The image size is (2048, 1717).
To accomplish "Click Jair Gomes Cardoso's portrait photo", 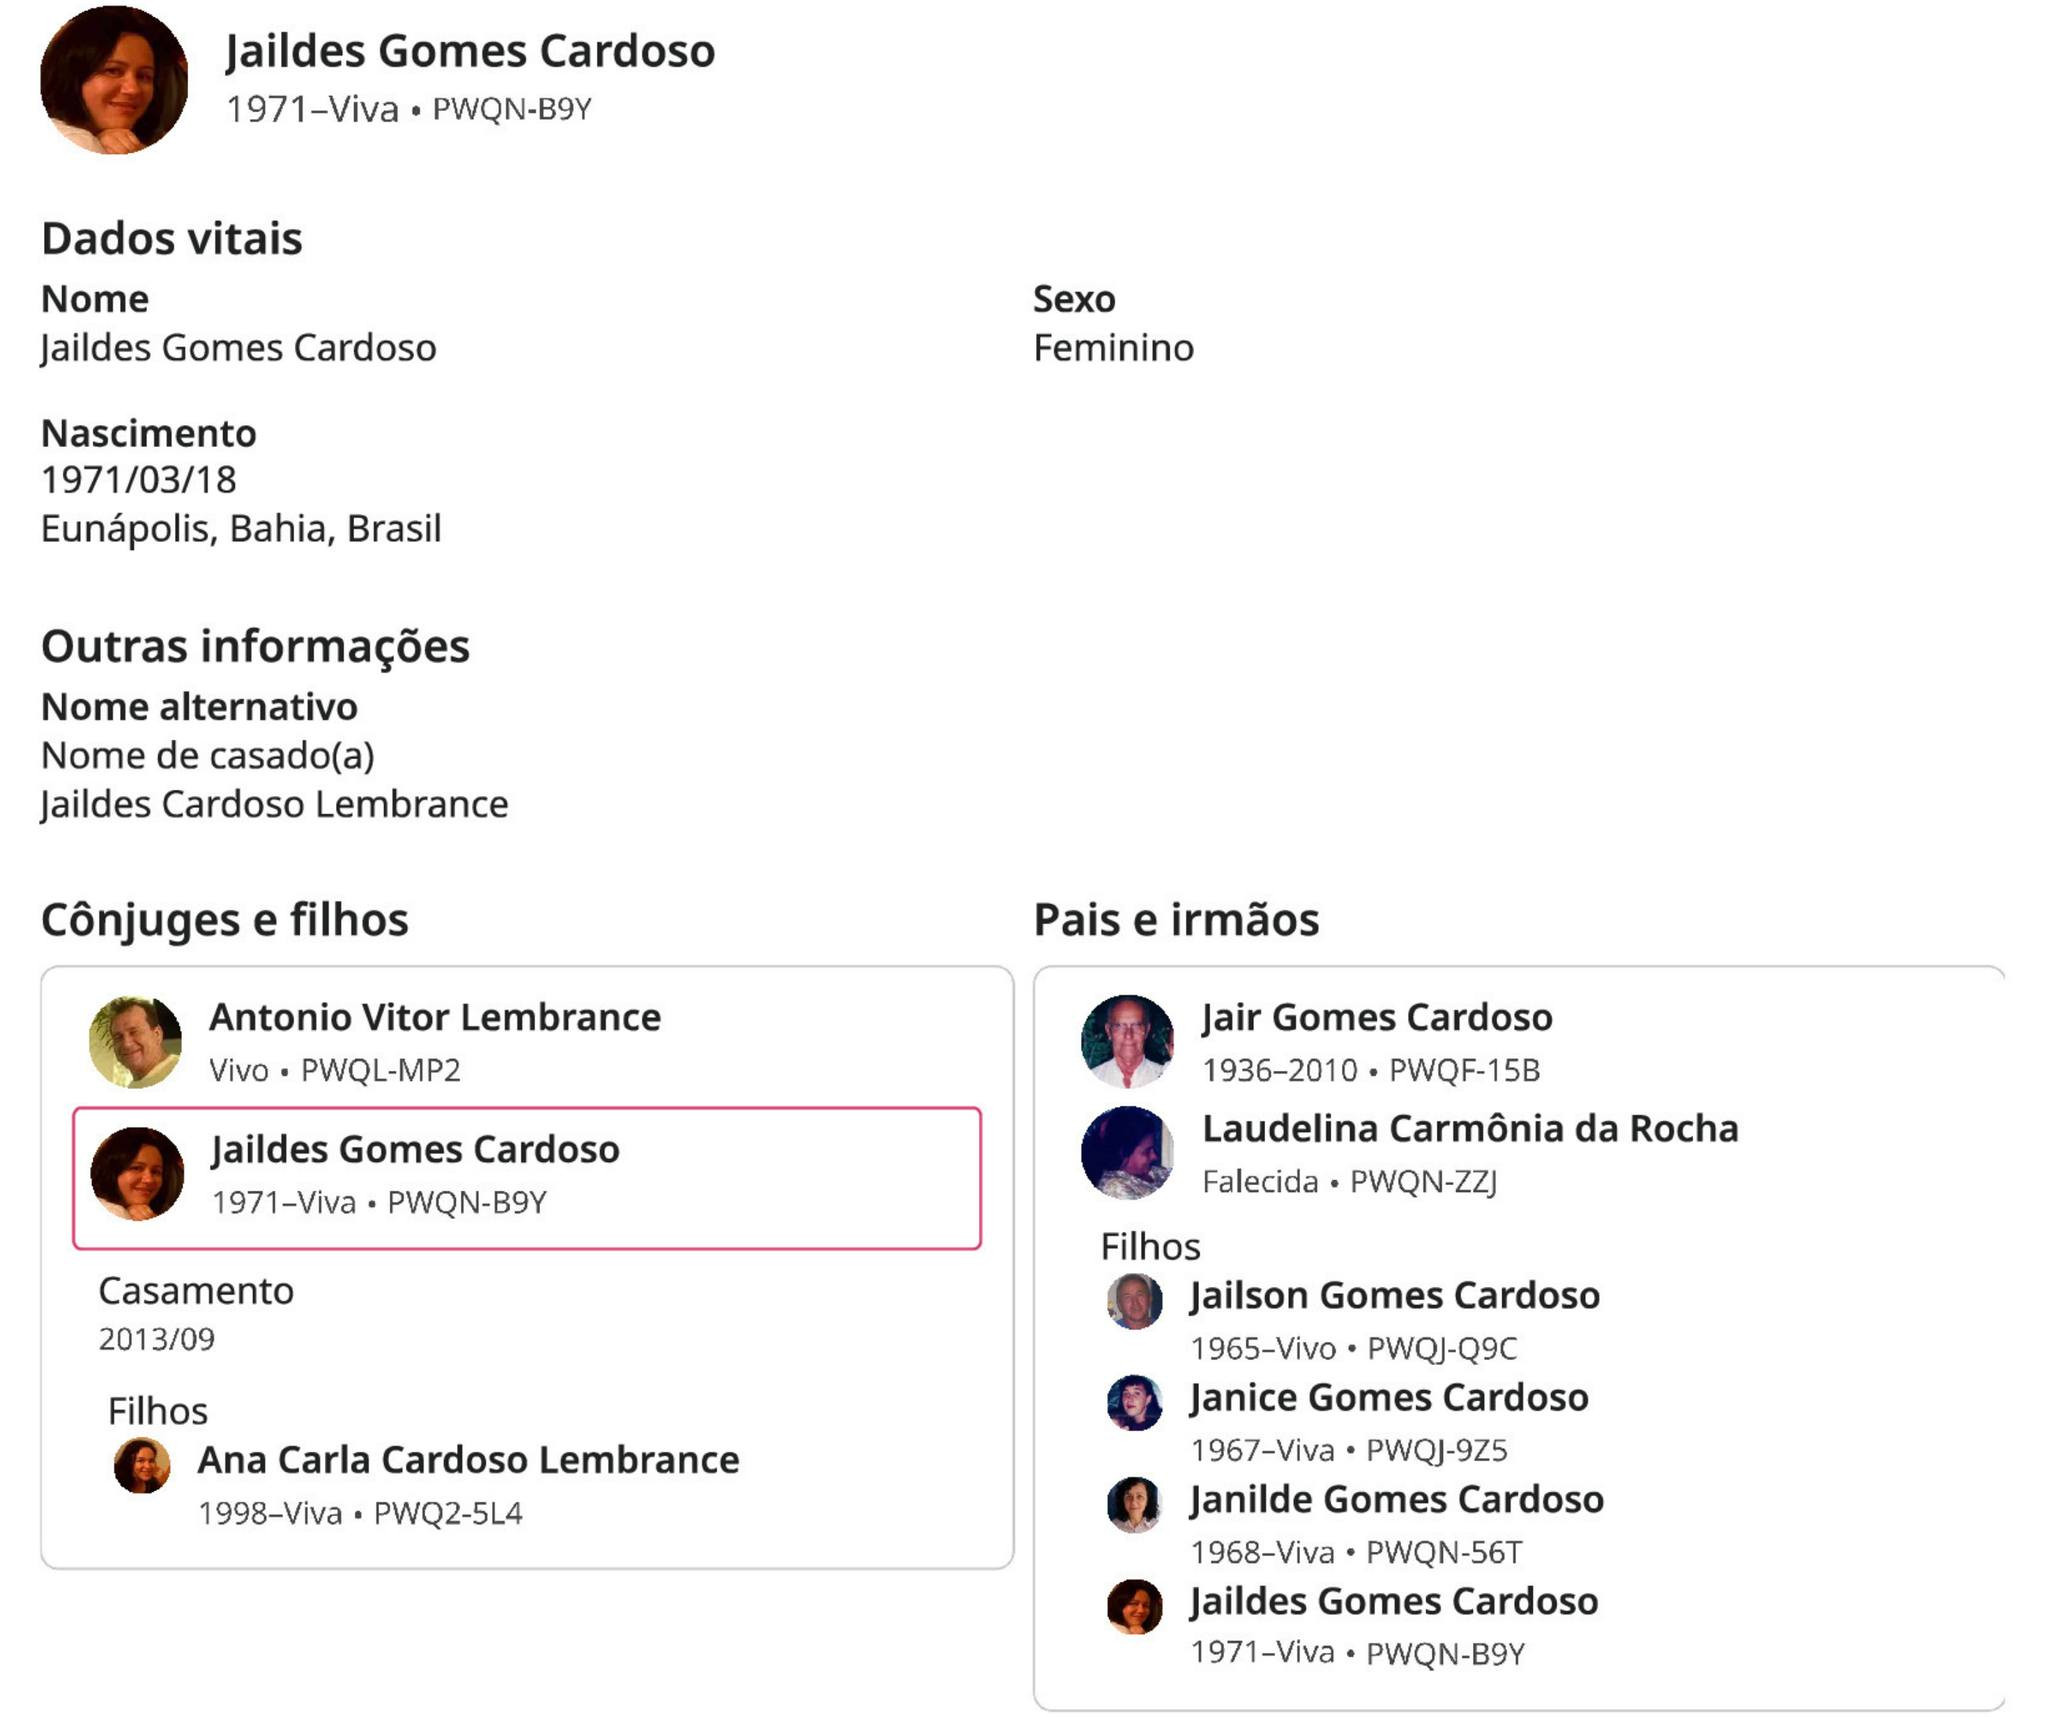I will tap(1127, 1041).
